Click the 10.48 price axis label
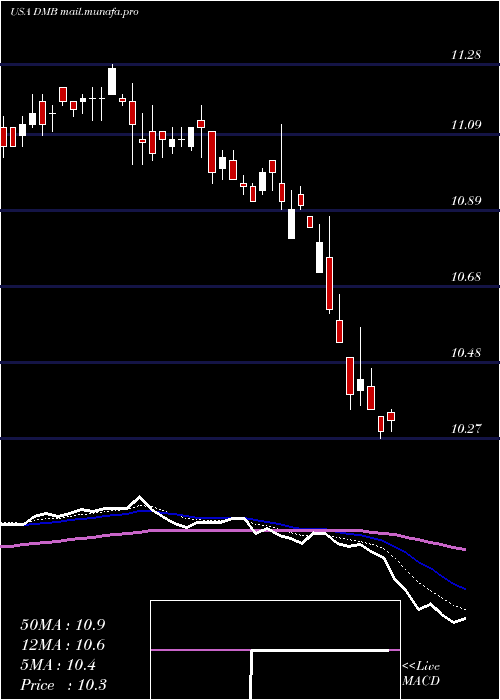Image resolution: width=500 pixels, height=700 pixels. coord(467,353)
